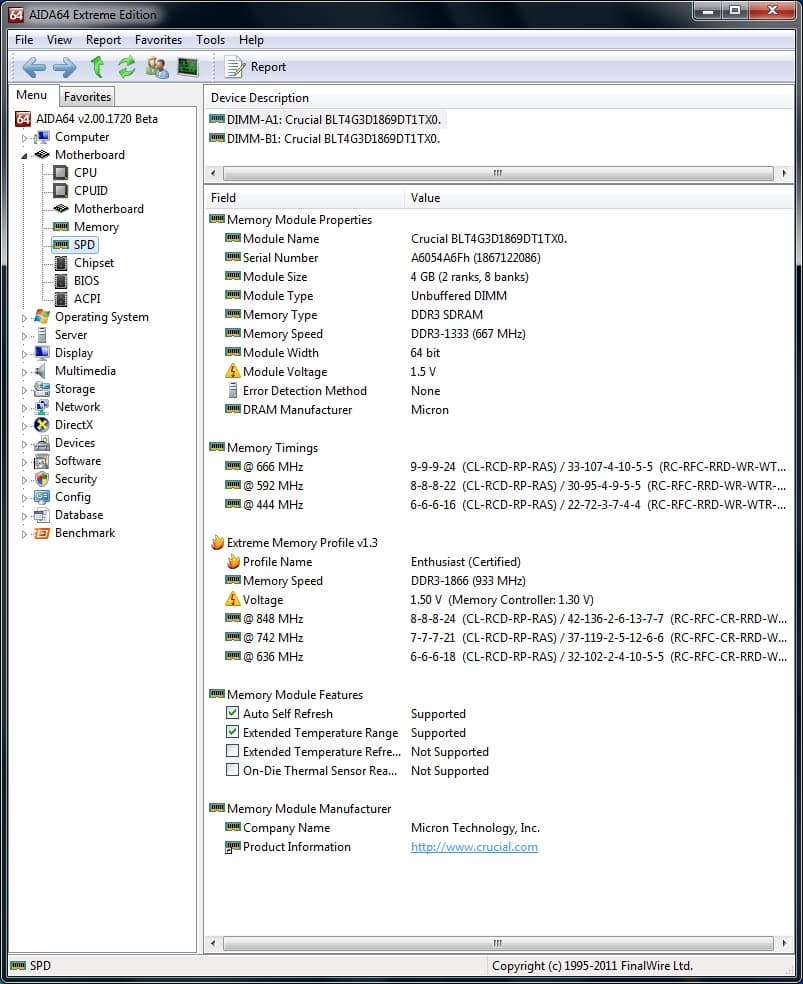Viewport: 803px width, 984px height.
Task: Select the Security tree item
Action: [x=76, y=479]
